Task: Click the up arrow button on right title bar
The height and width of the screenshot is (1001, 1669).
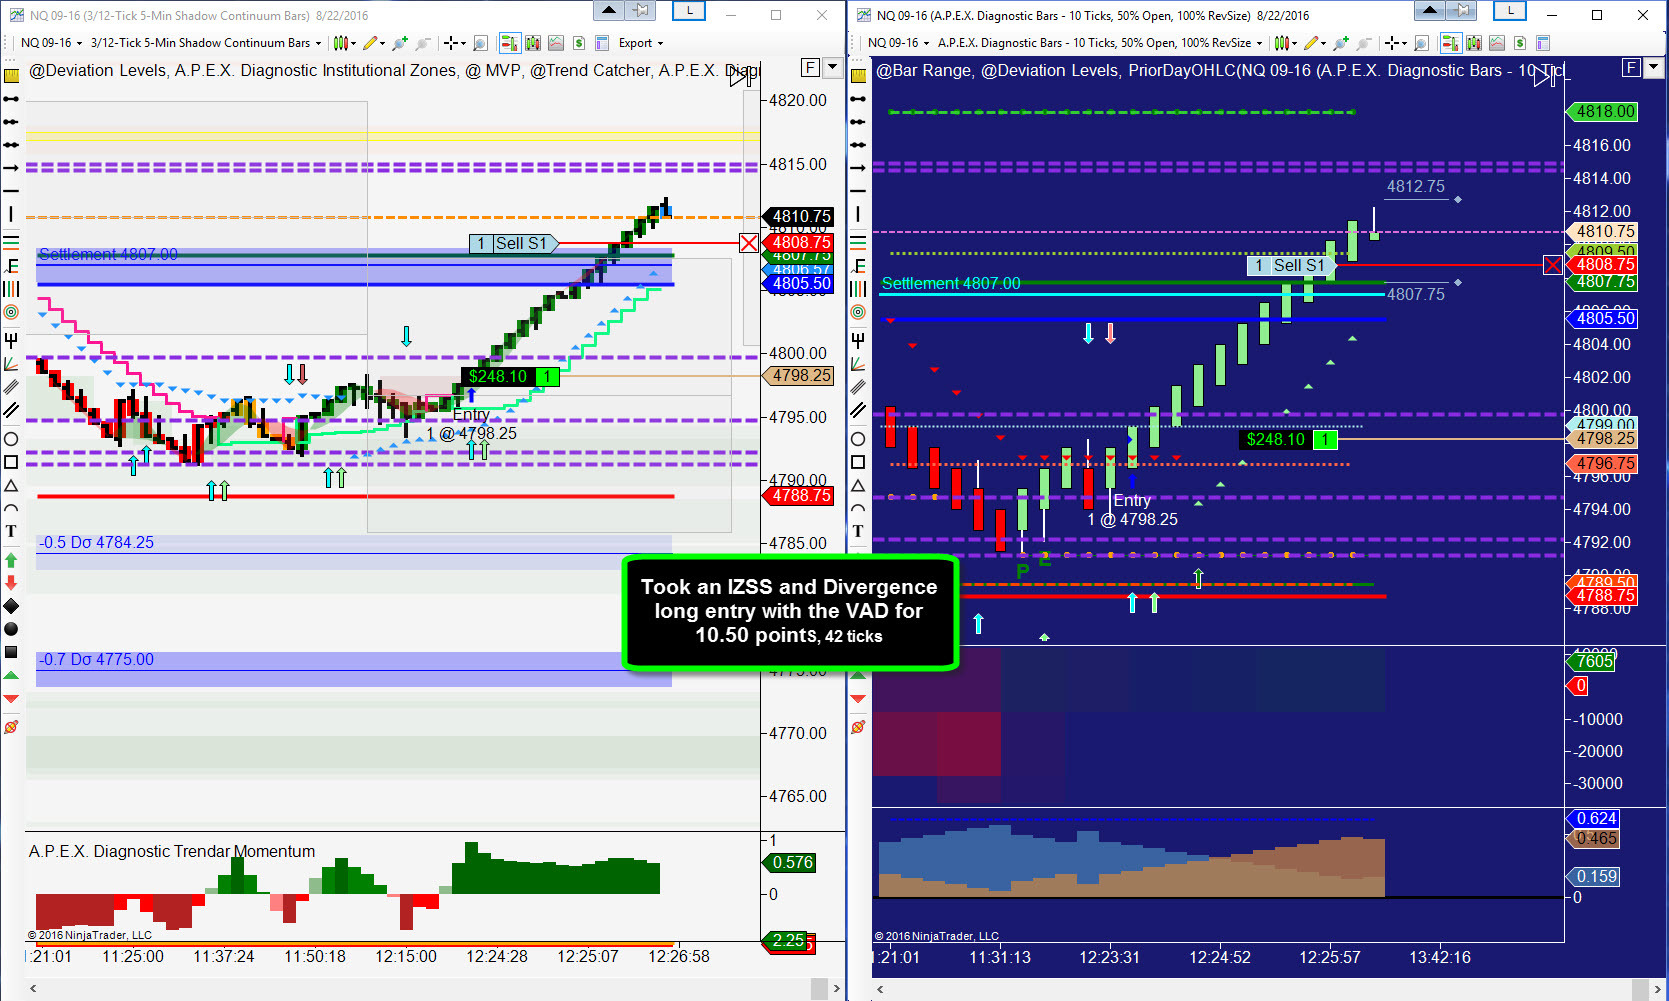Action: tap(1430, 11)
